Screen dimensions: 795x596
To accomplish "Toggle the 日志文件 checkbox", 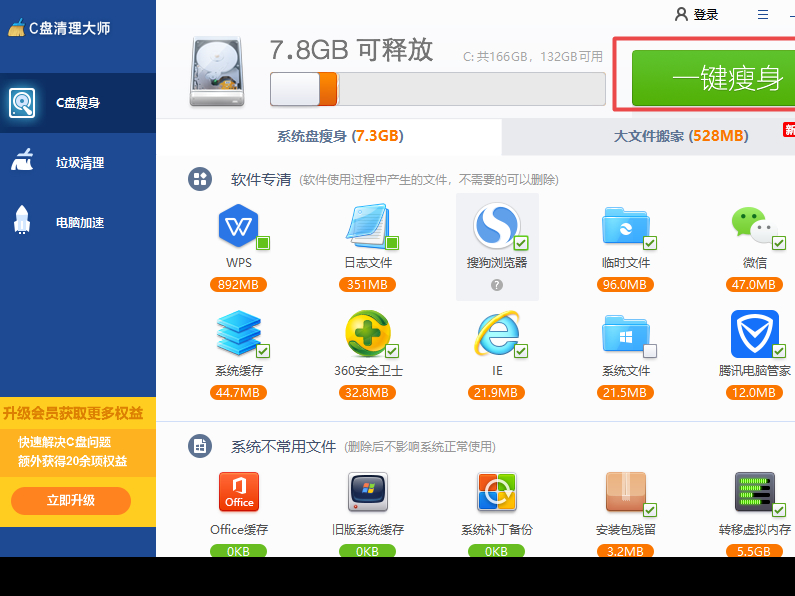I will point(392,243).
